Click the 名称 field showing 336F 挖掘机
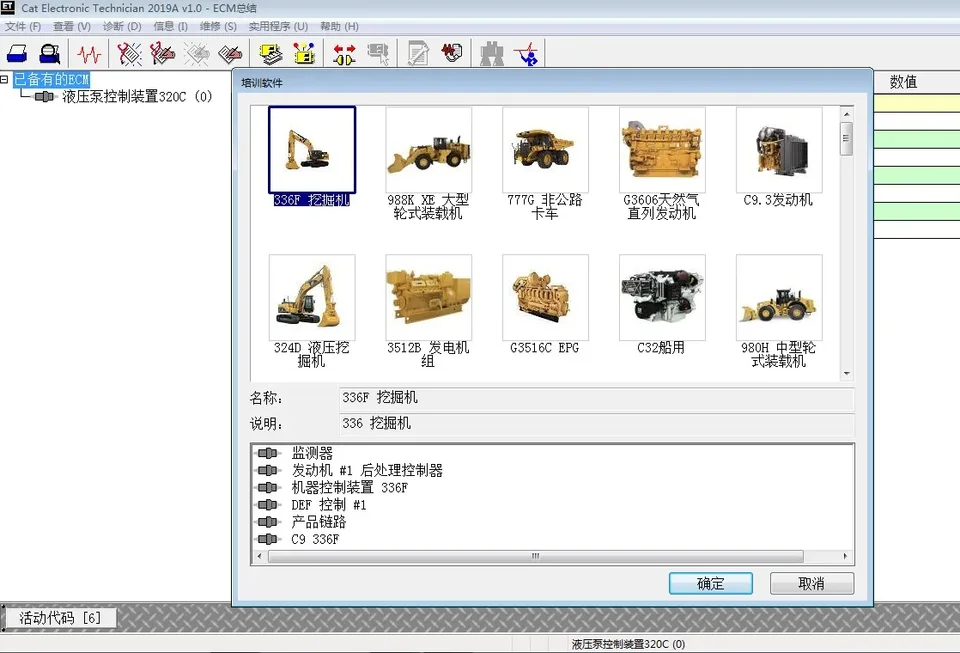The height and width of the screenshot is (653, 960). pos(596,398)
